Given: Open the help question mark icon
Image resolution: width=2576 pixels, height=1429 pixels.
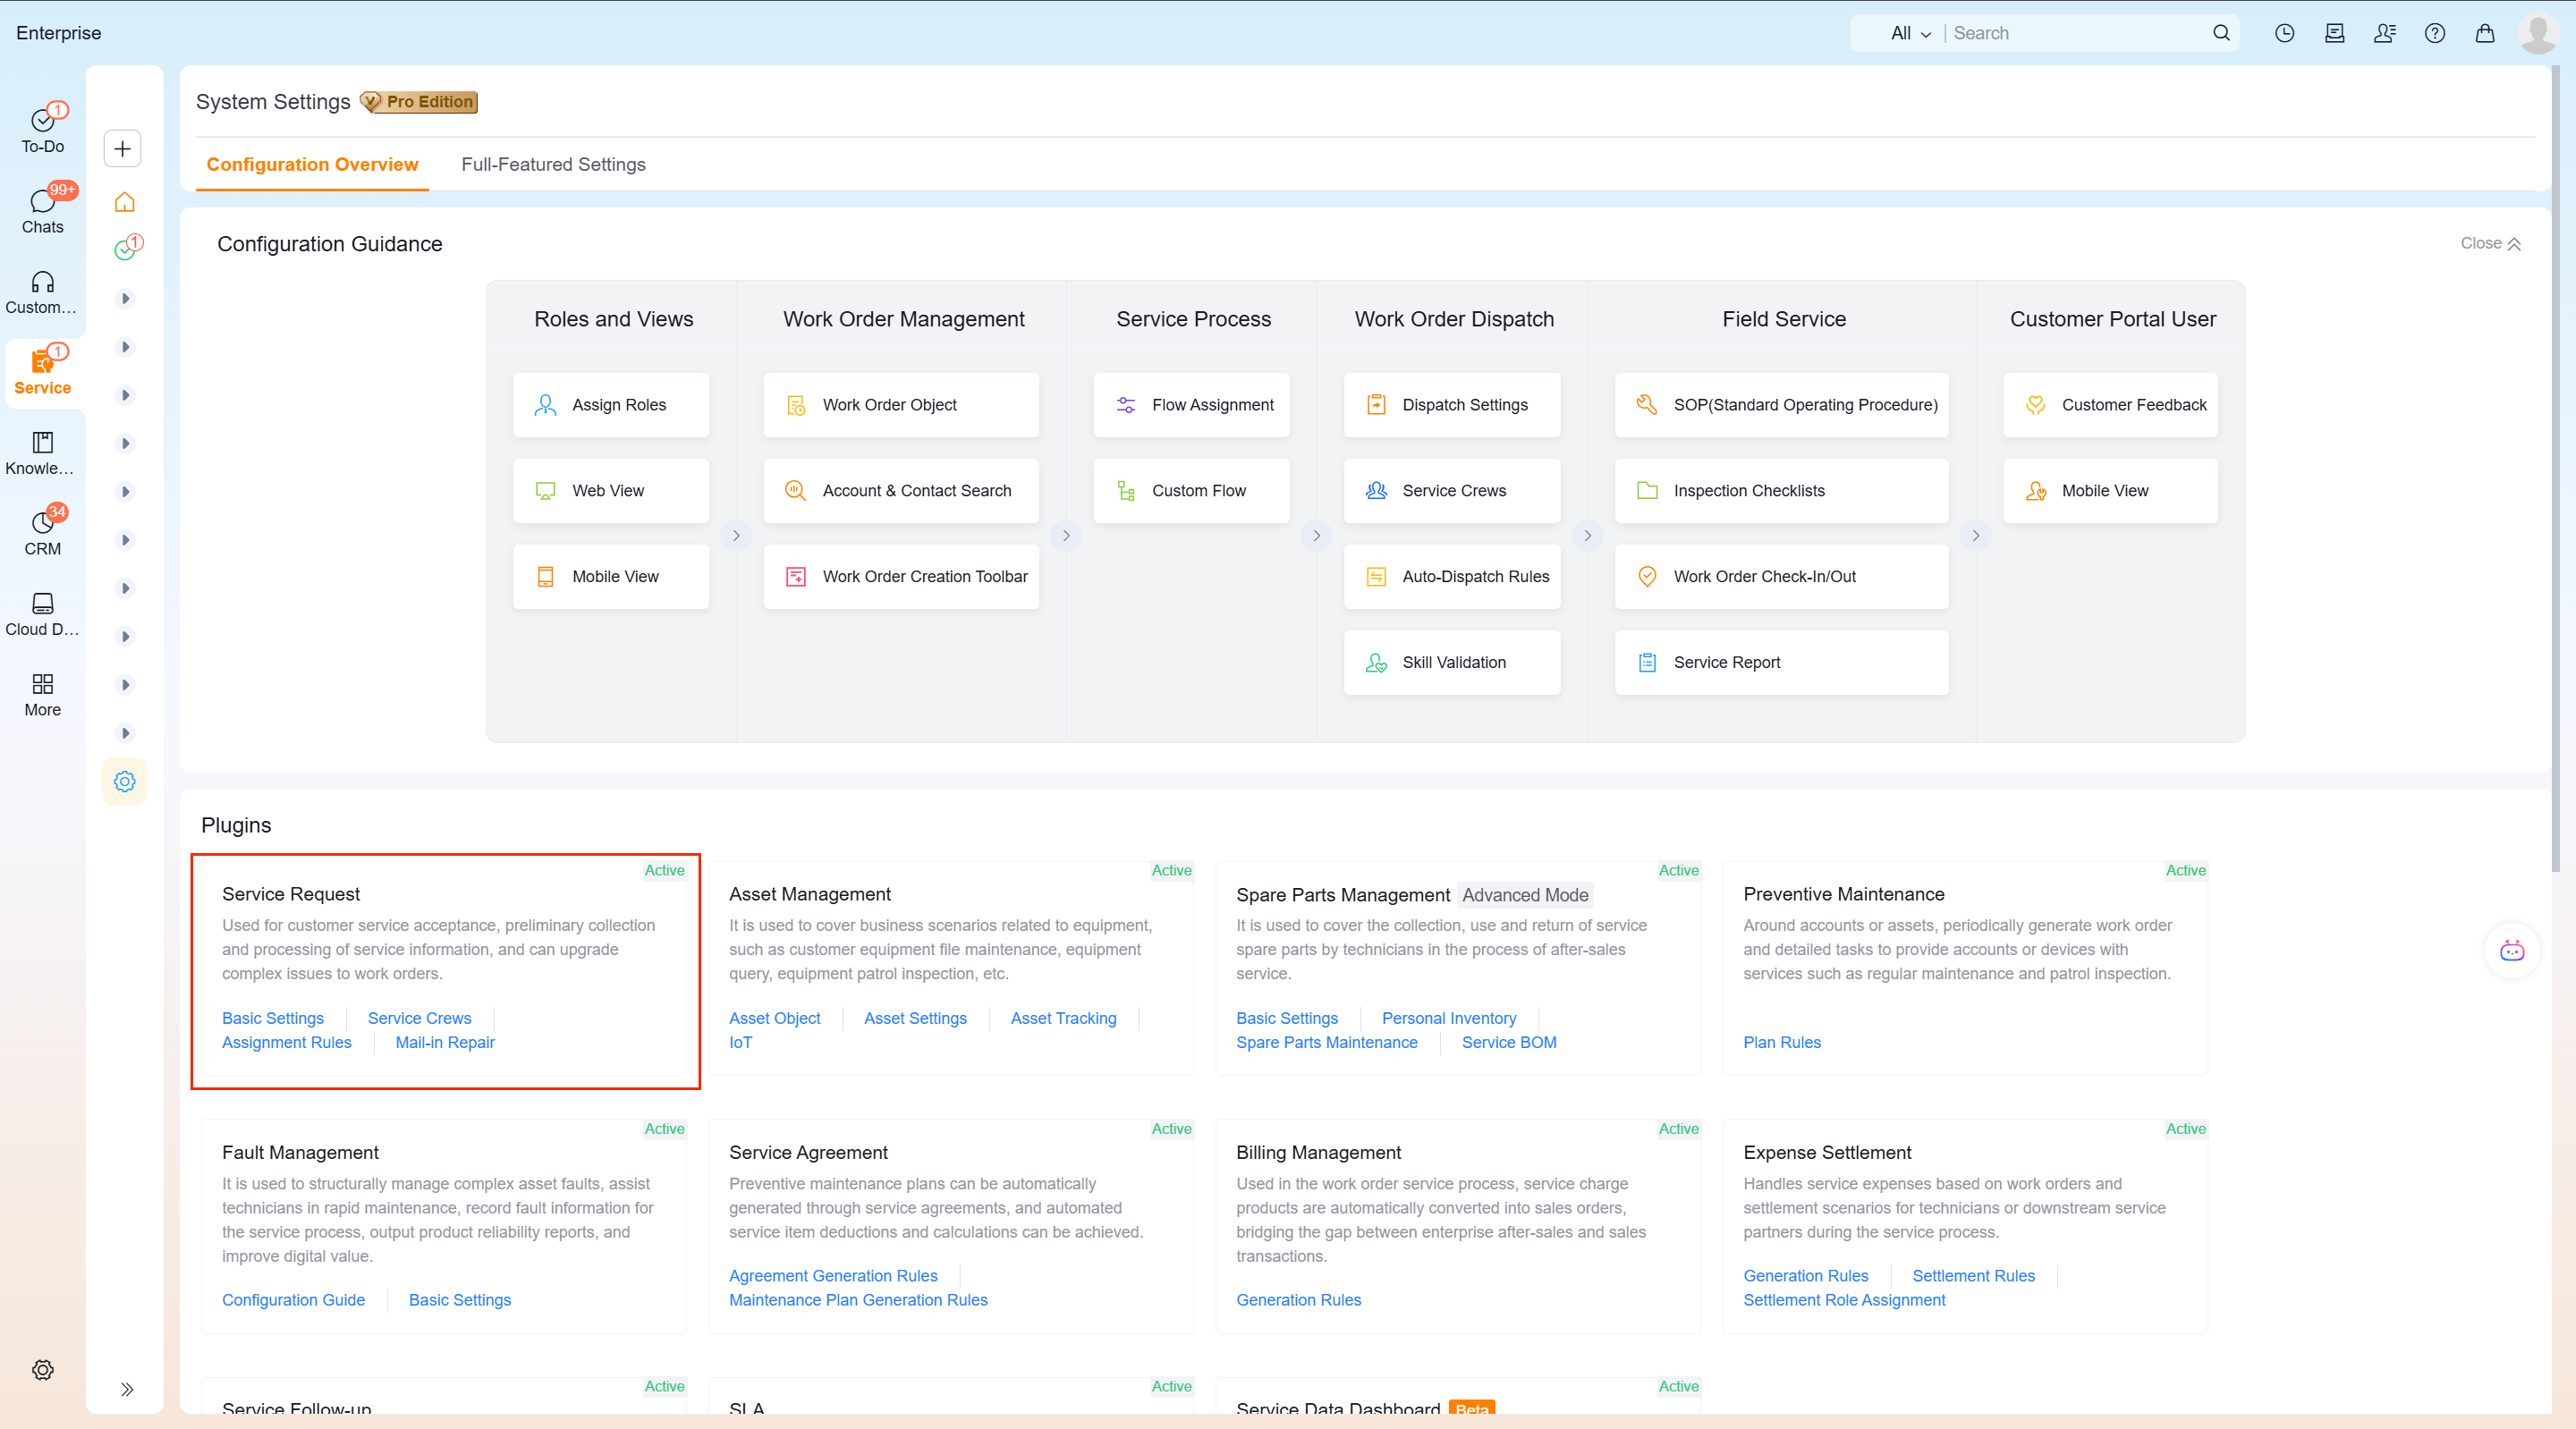Looking at the screenshot, I should 2434,33.
